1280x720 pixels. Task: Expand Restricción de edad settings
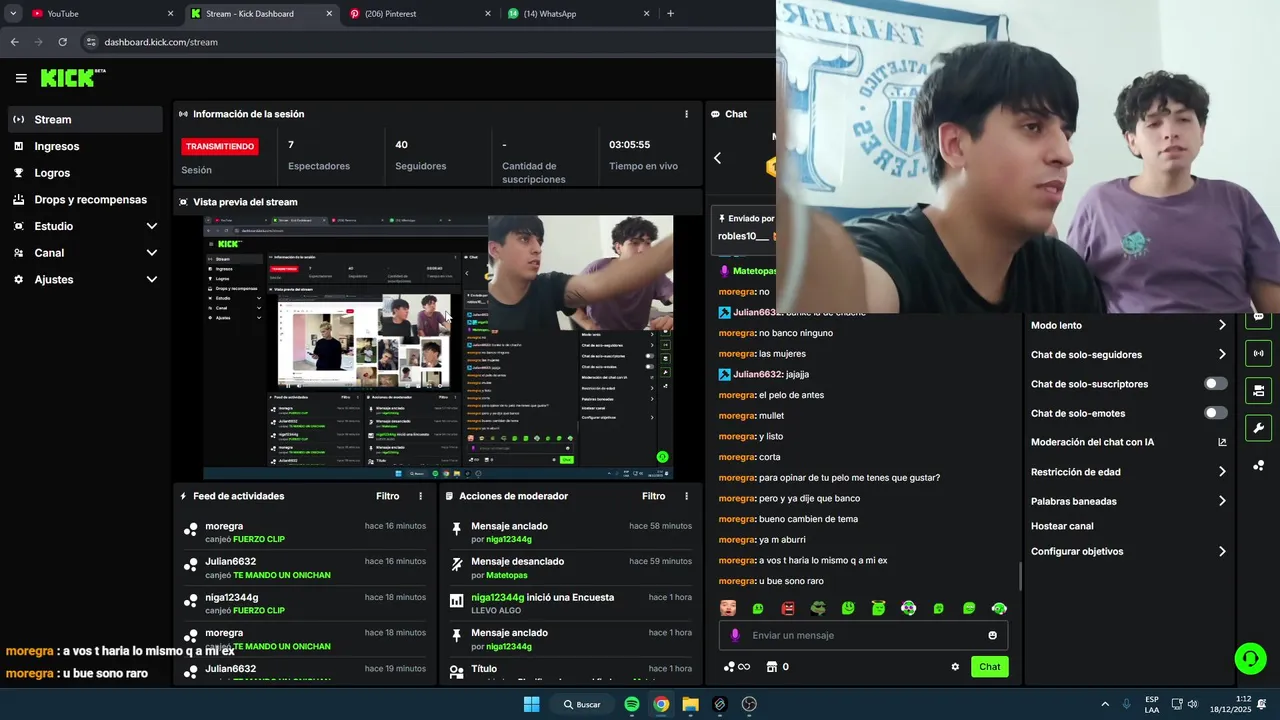coord(1128,472)
